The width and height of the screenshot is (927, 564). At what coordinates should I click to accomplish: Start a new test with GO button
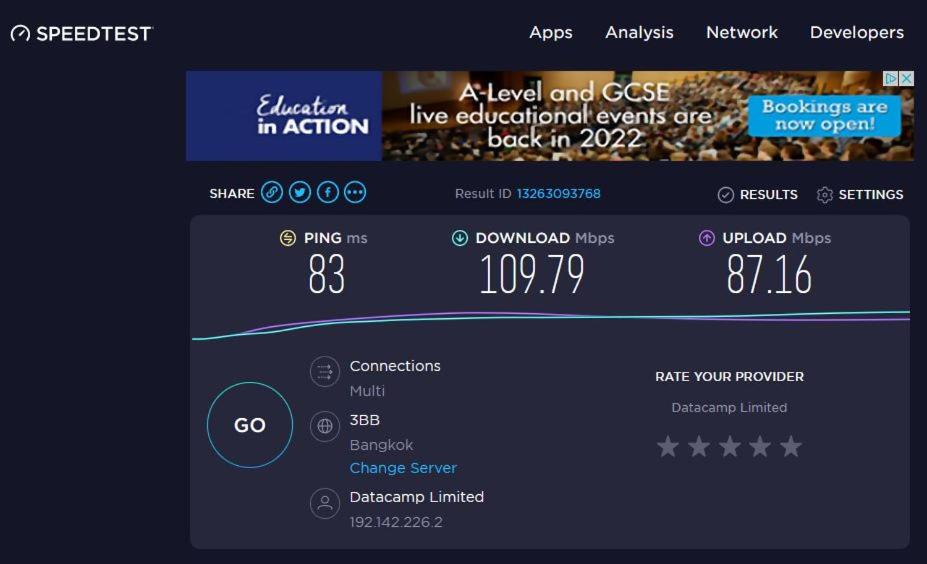click(250, 425)
